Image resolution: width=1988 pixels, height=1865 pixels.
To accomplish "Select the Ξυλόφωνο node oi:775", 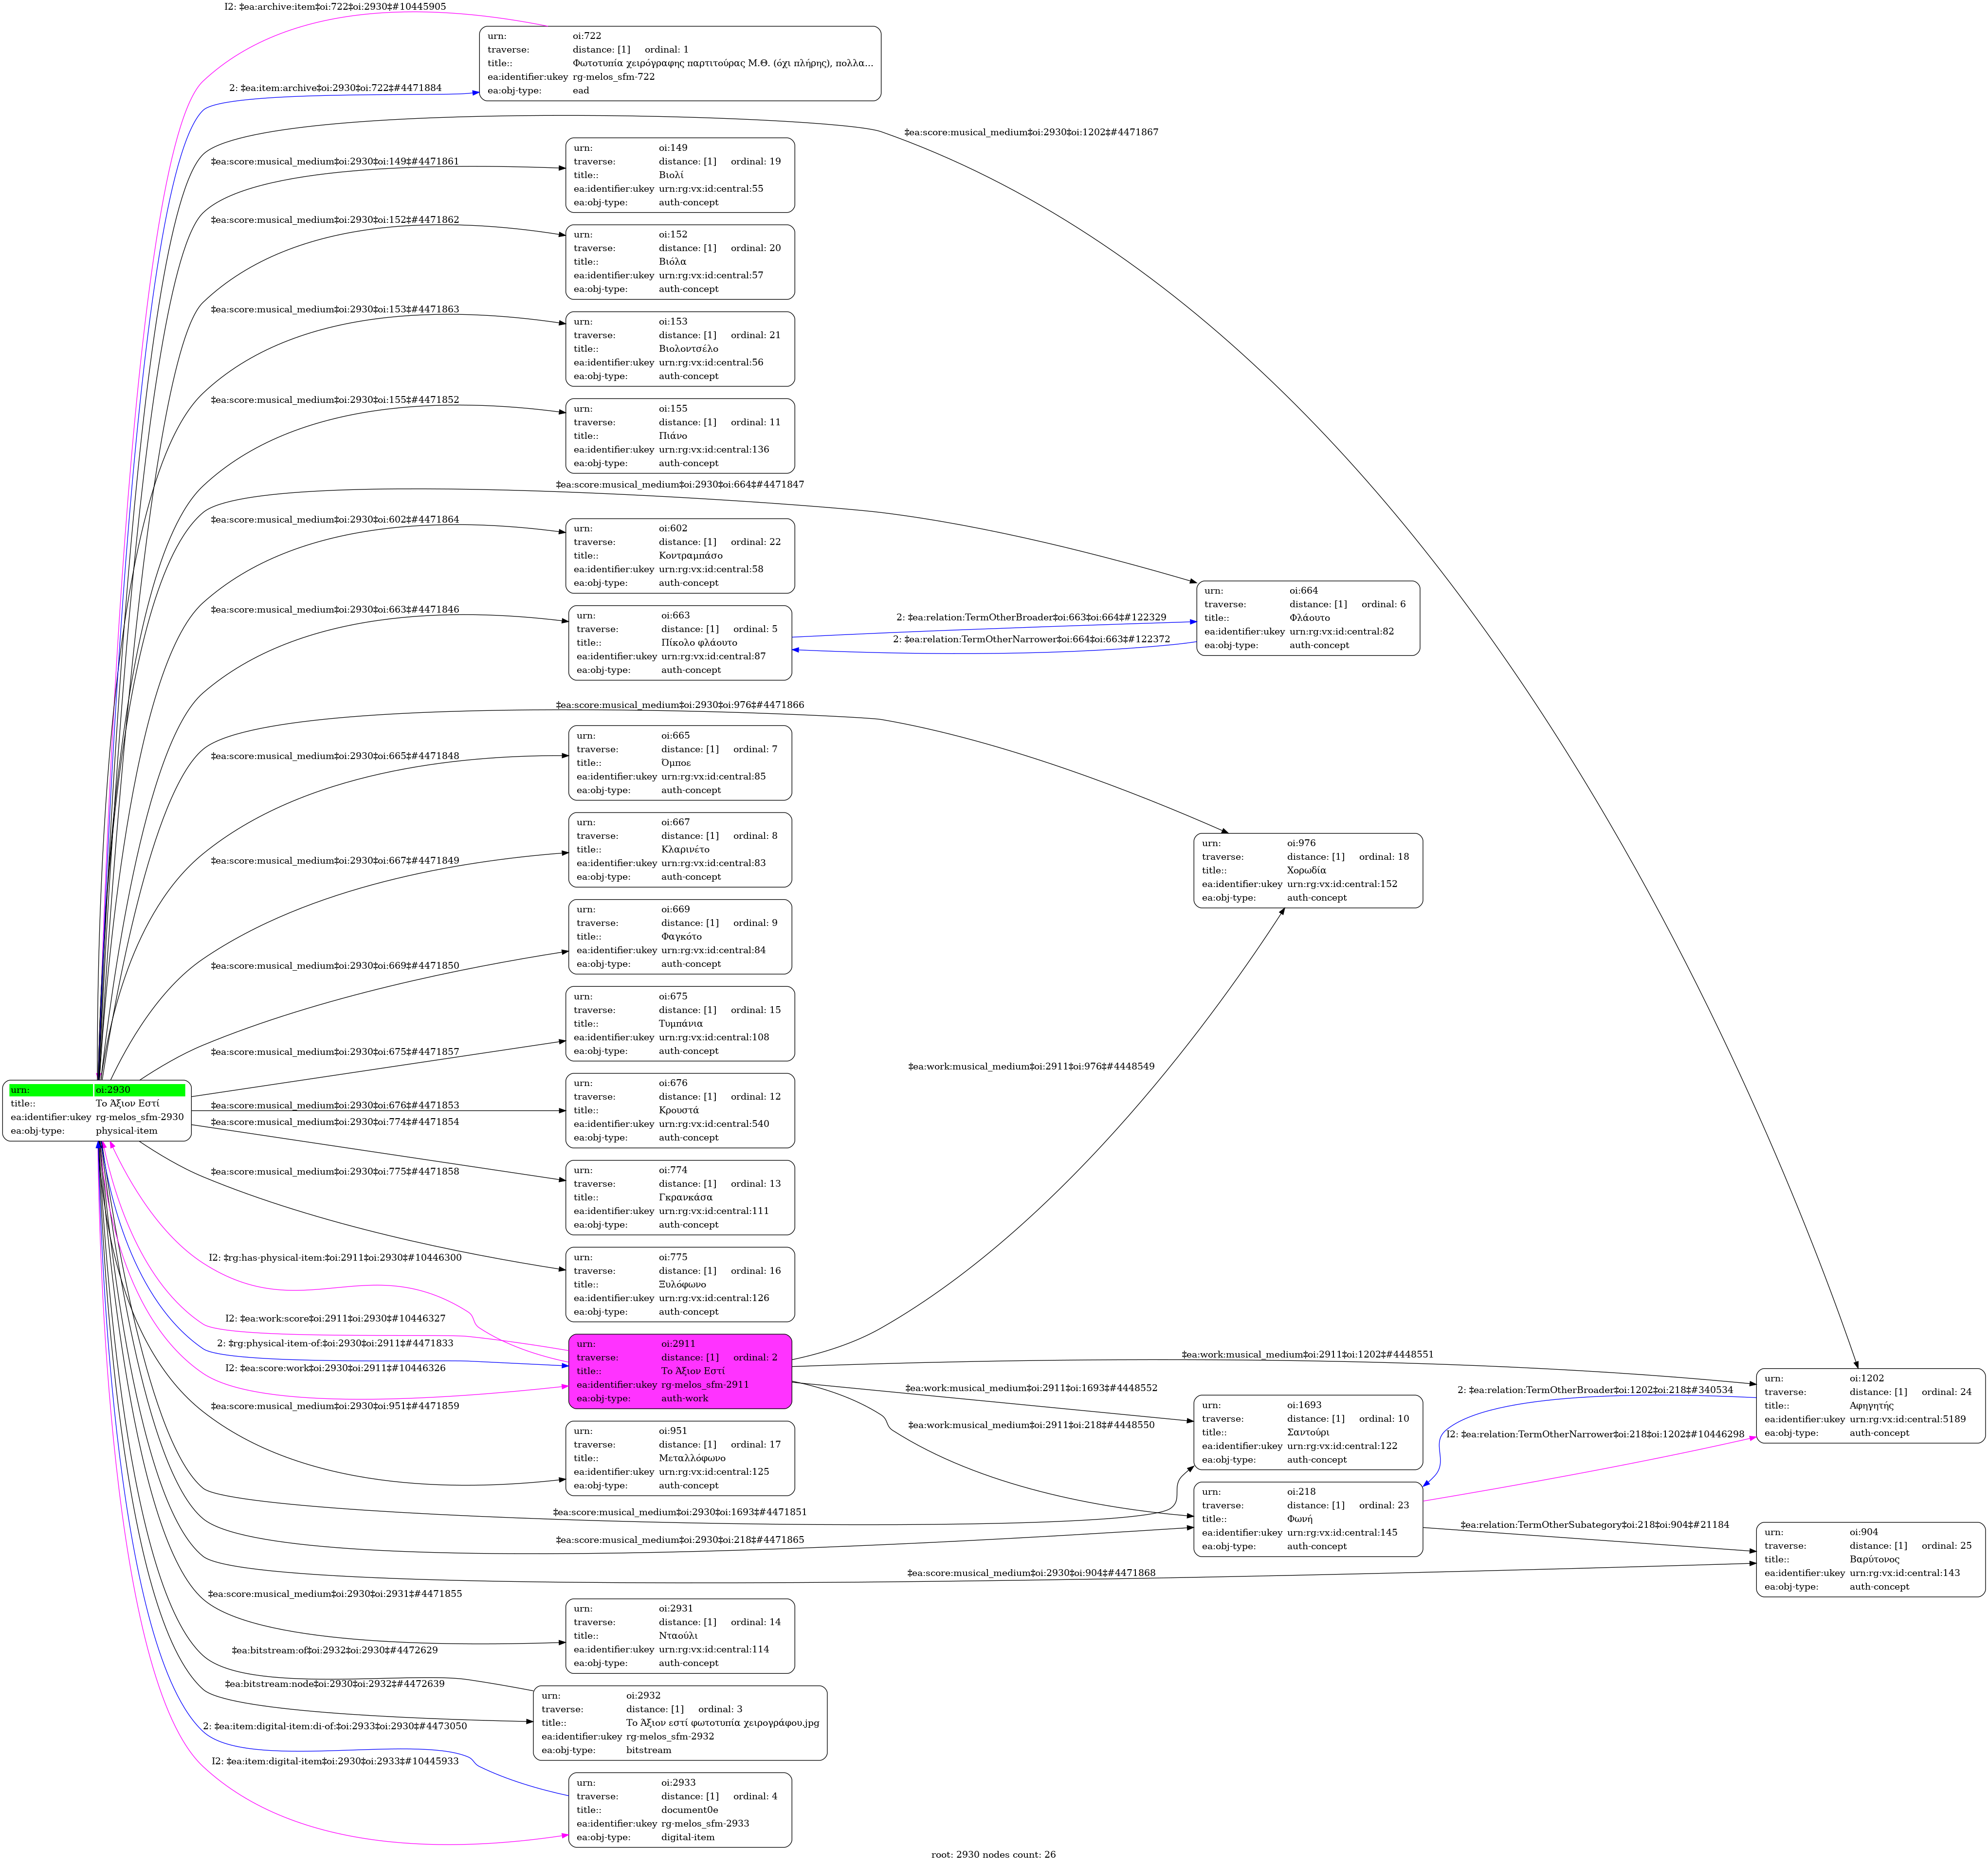I will click(x=680, y=1284).
